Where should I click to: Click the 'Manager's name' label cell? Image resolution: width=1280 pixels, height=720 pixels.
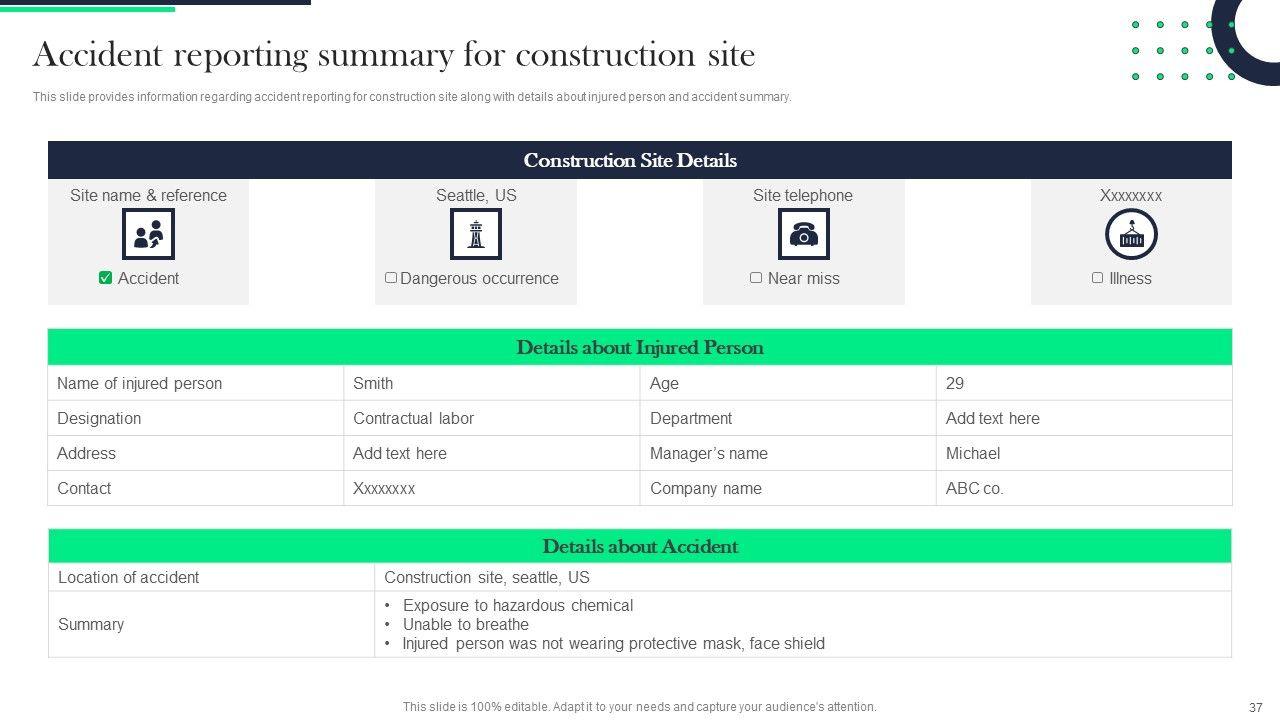788,453
